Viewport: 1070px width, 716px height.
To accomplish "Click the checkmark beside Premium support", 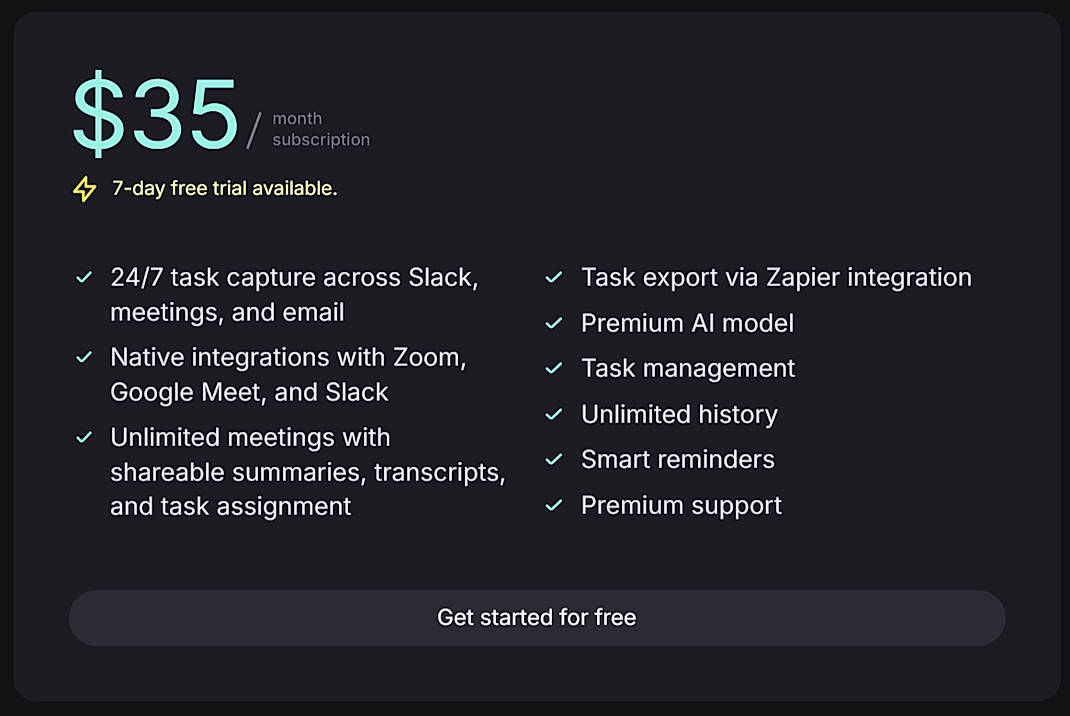I will coord(553,505).
